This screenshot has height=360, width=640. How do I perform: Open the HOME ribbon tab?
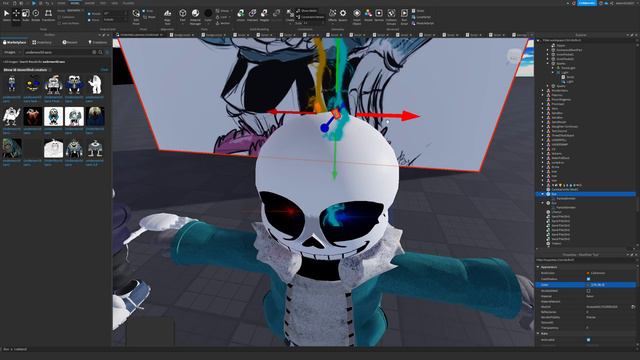(x=61, y=3)
